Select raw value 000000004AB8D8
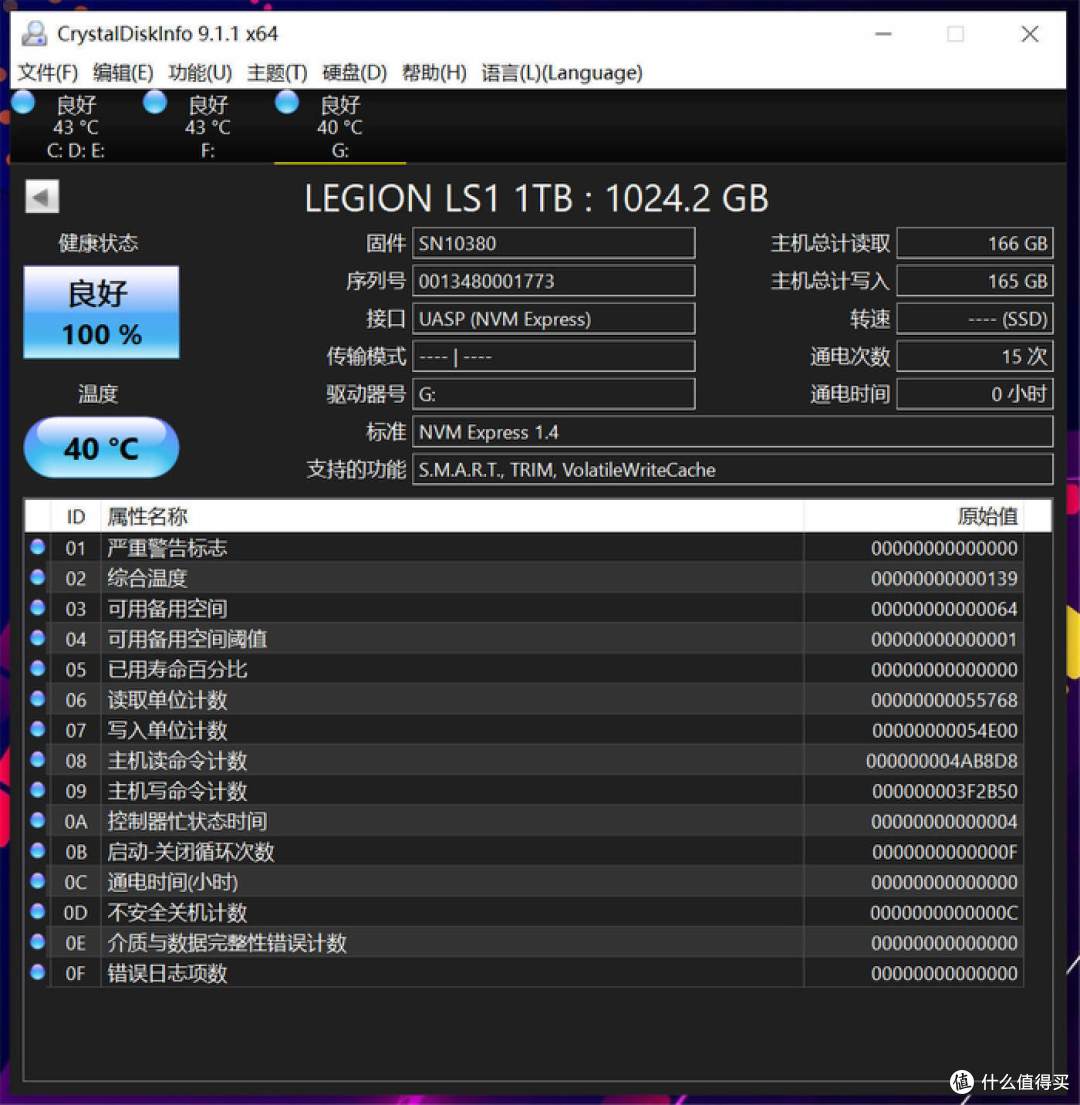Image resolution: width=1080 pixels, height=1105 pixels. click(942, 761)
